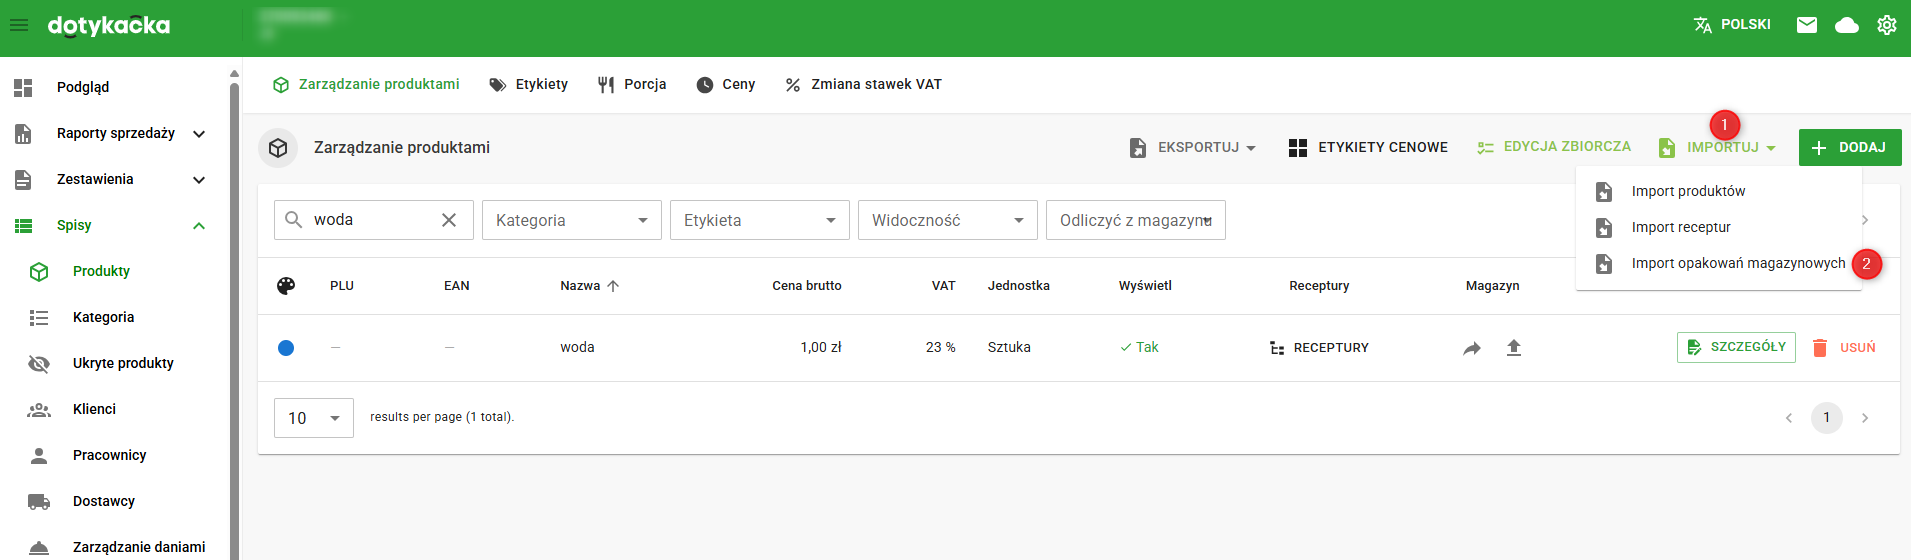Choose Import opakowań magazynowych option
The height and width of the screenshot is (560, 1911).
click(1738, 263)
